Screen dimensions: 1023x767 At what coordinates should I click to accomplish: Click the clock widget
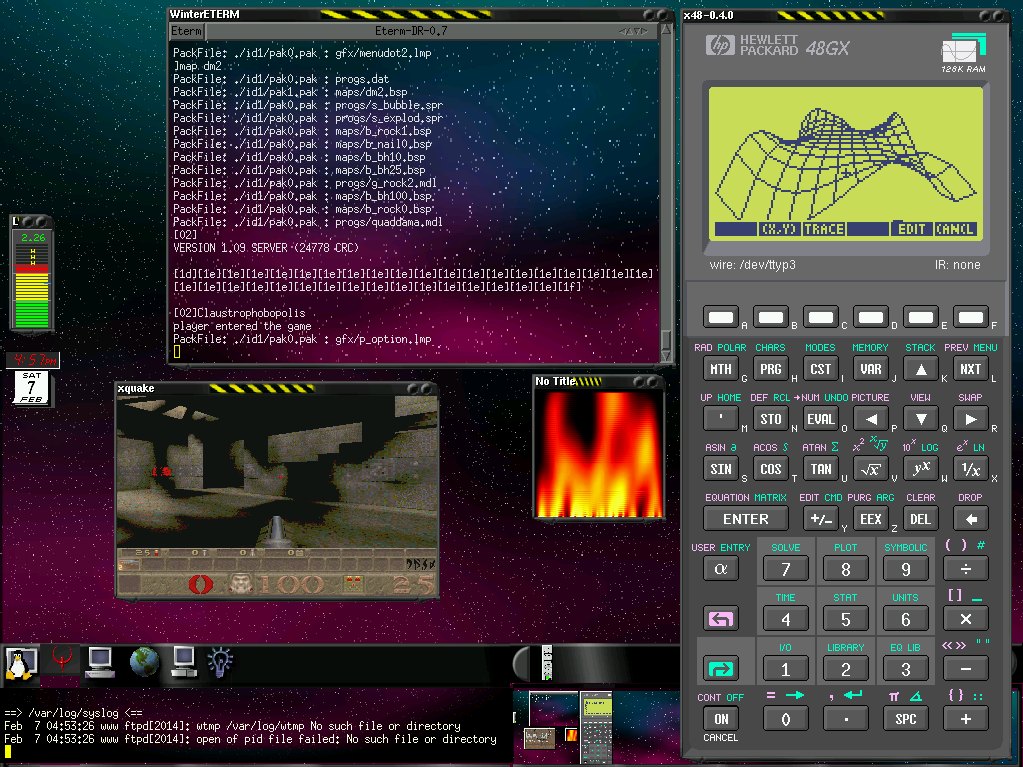(x=32, y=359)
